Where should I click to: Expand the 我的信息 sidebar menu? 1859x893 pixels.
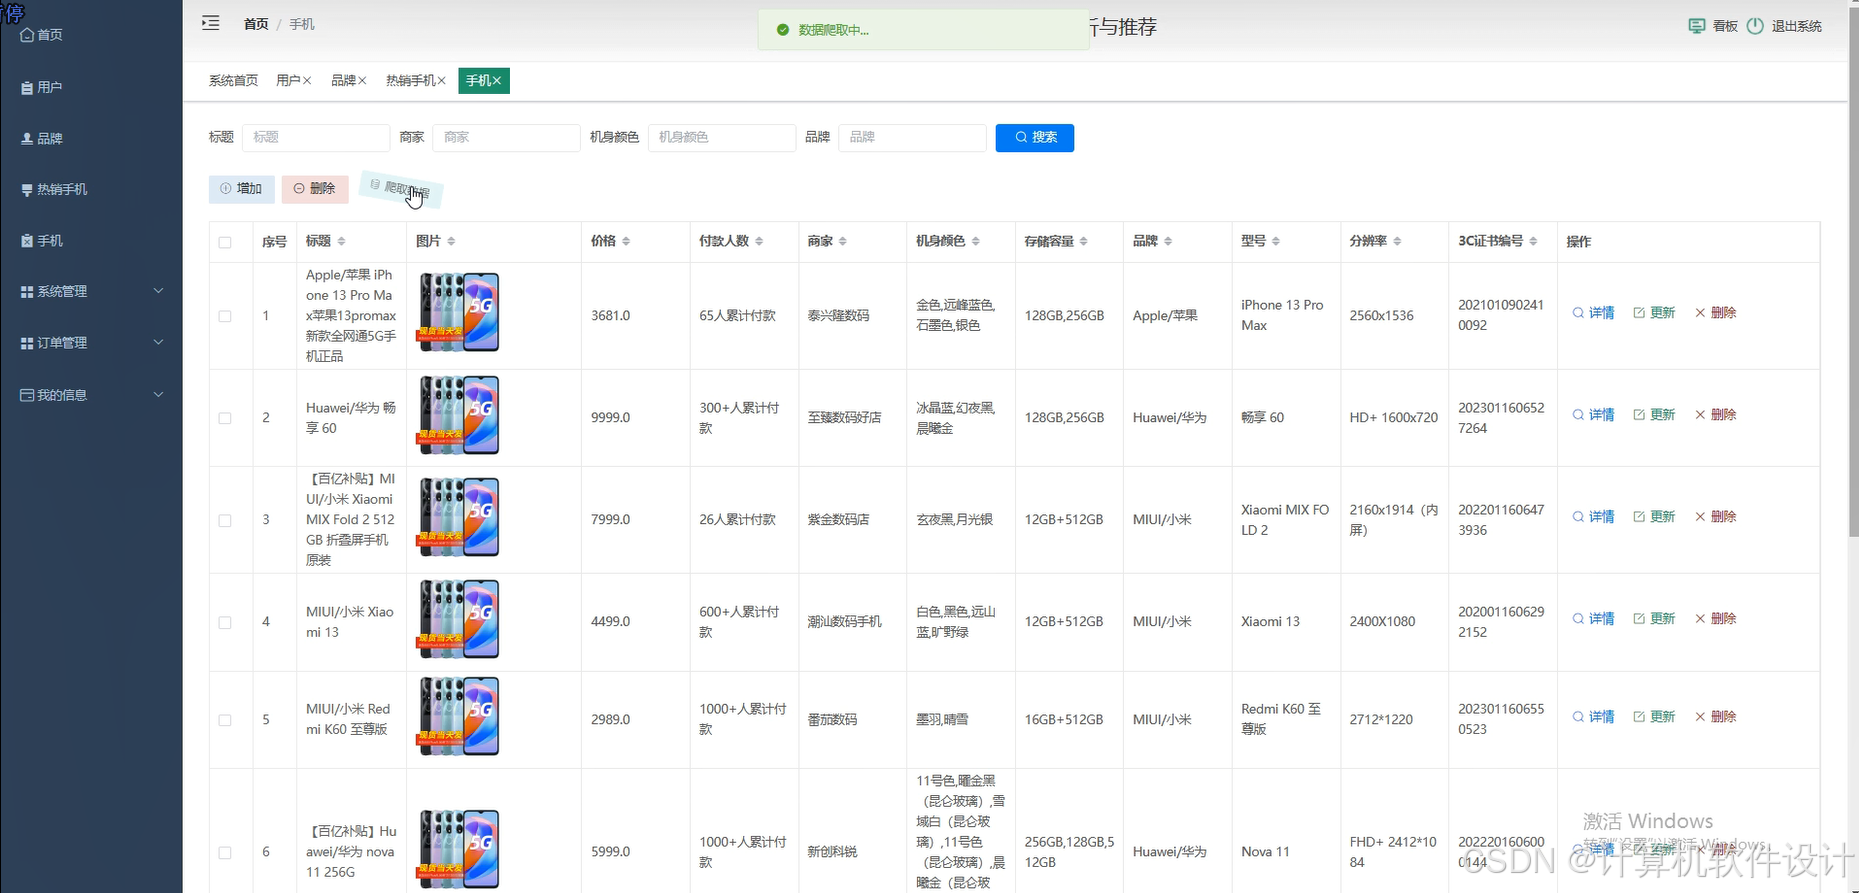point(91,395)
